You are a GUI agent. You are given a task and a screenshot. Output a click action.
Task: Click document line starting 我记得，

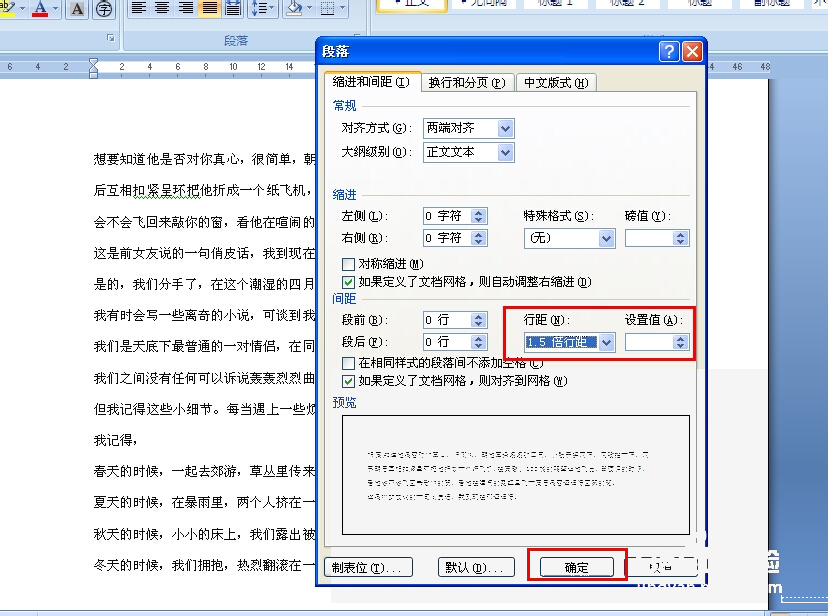pos(116,440)
